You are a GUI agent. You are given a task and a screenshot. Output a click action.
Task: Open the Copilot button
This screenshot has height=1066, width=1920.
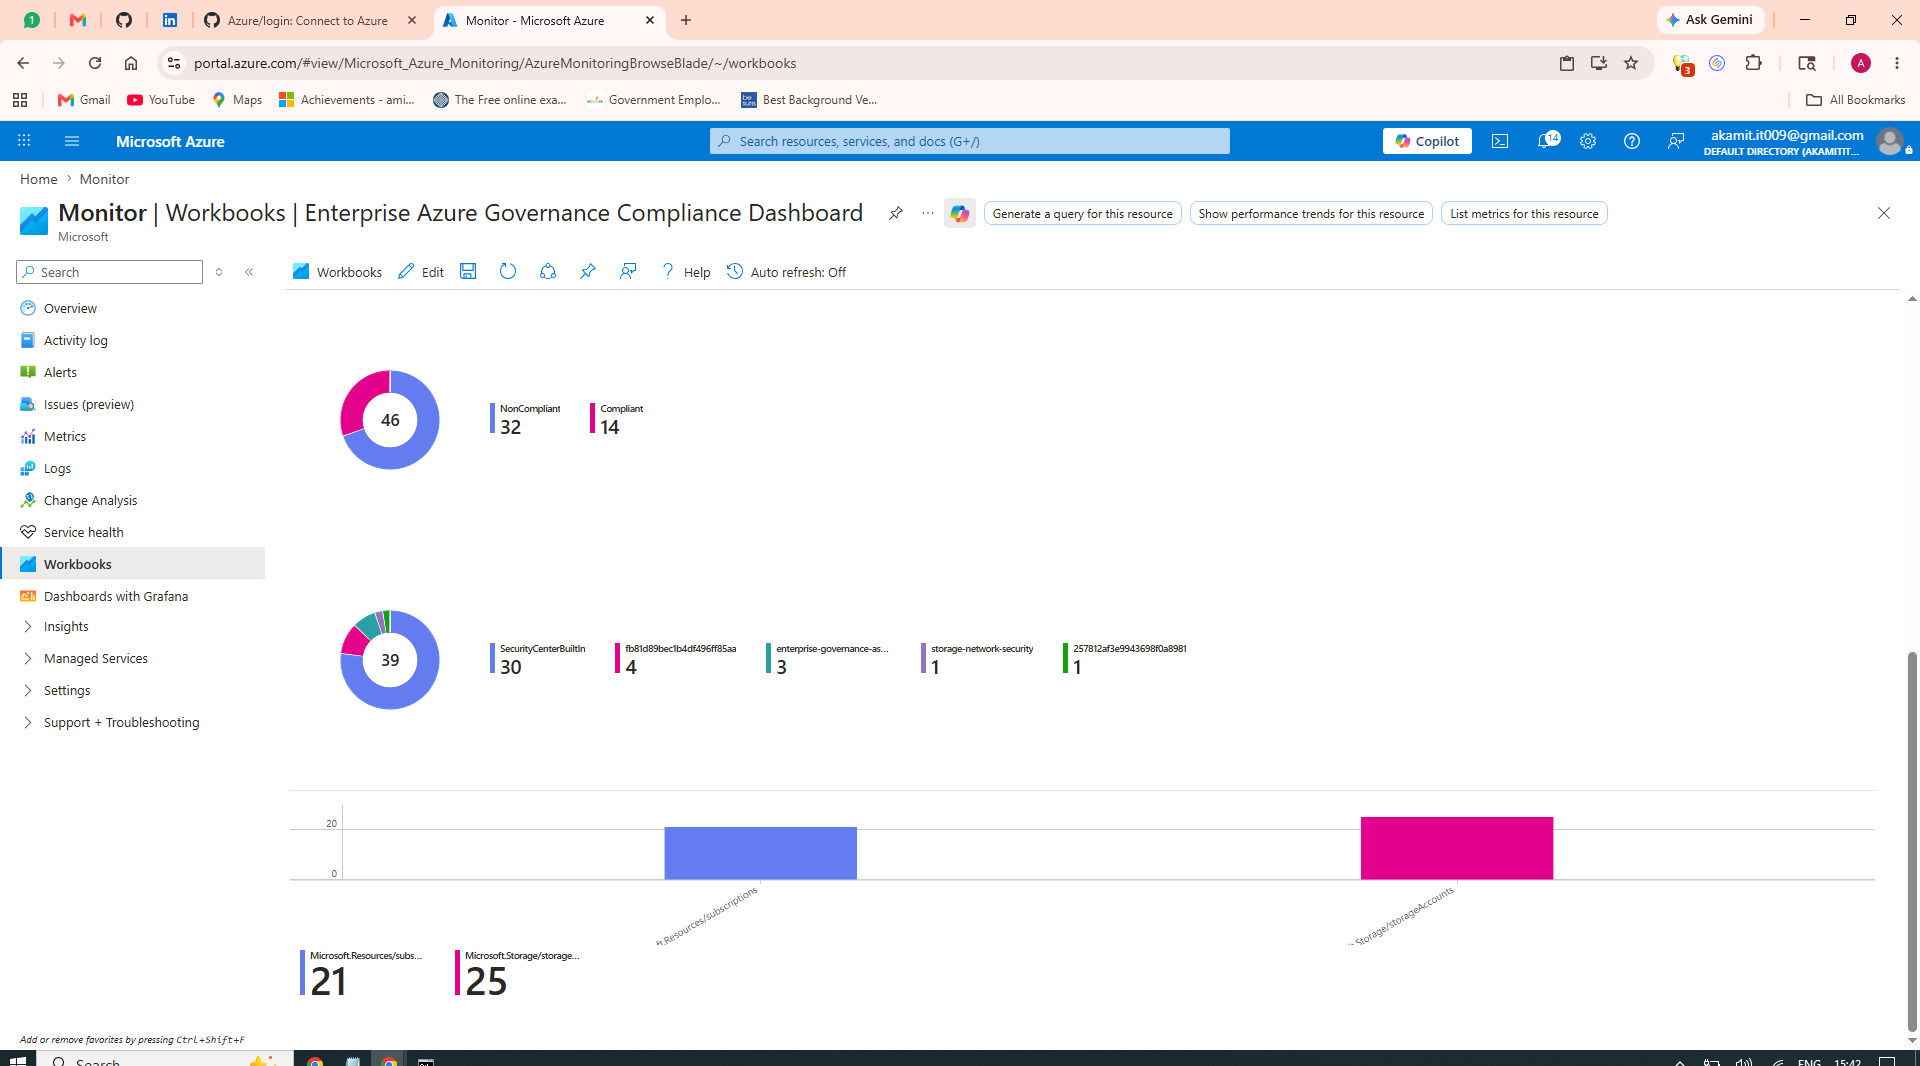pos(1427,141)
